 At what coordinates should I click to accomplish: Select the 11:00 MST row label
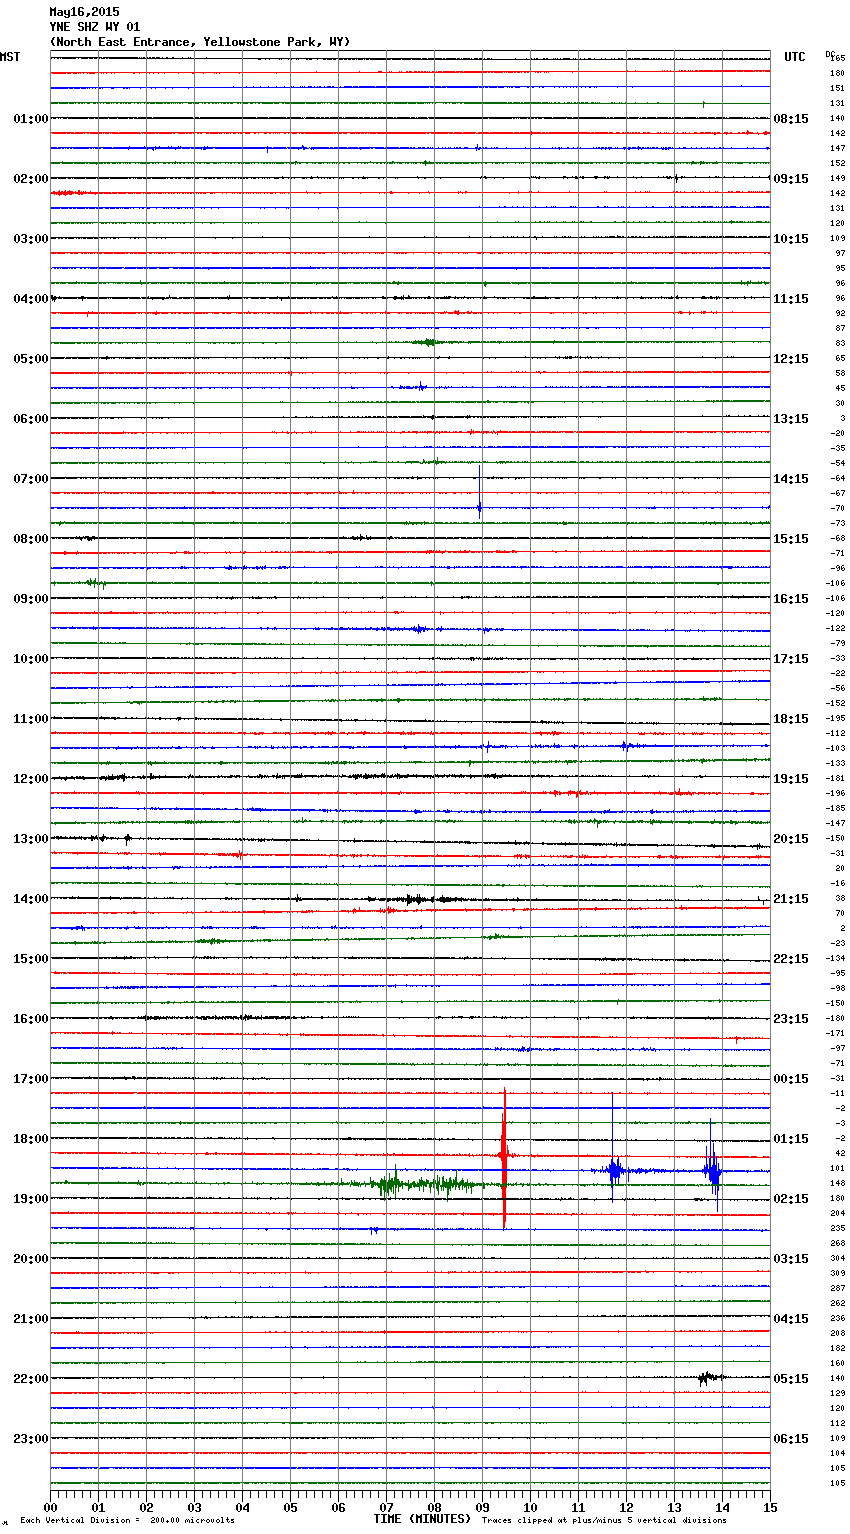pos(30,719)
